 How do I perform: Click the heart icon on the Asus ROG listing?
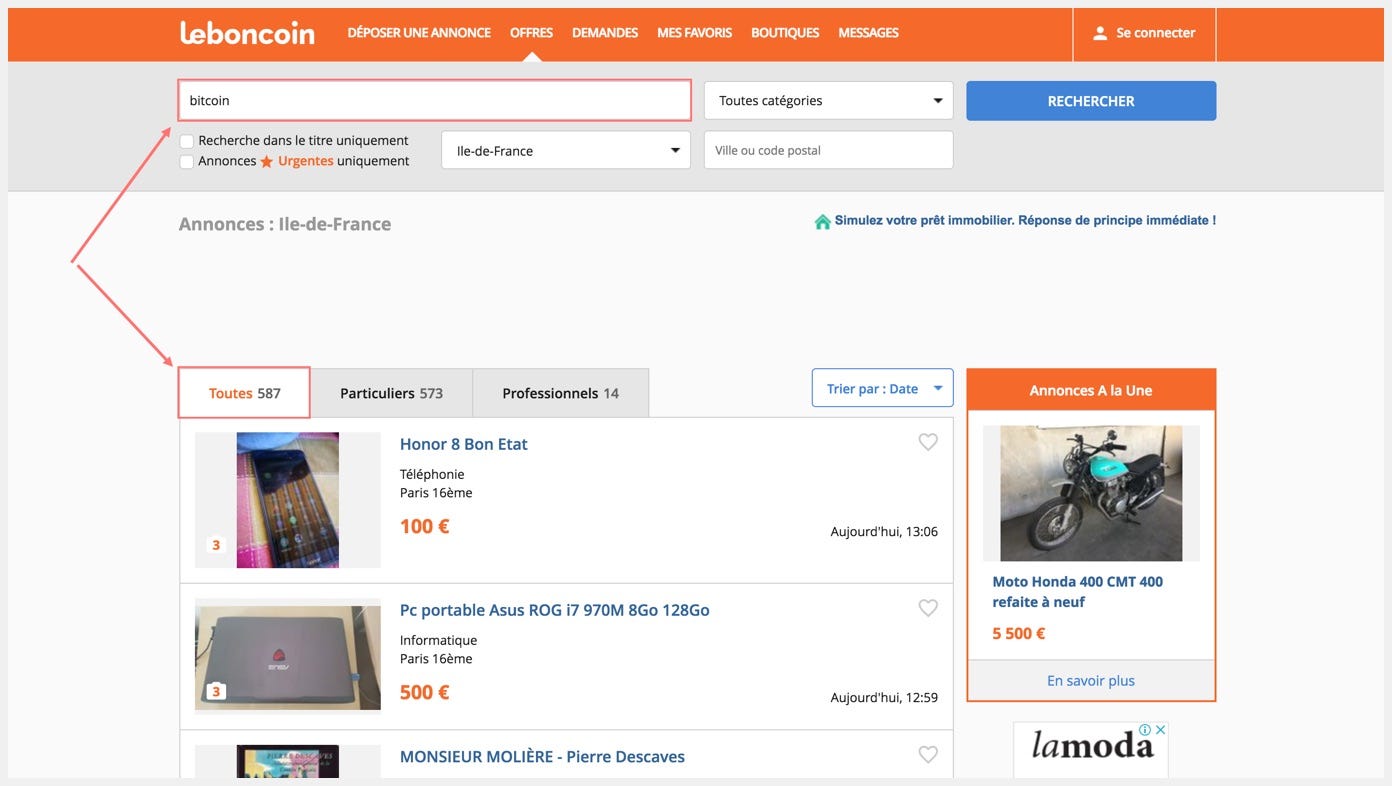point(927,607)
